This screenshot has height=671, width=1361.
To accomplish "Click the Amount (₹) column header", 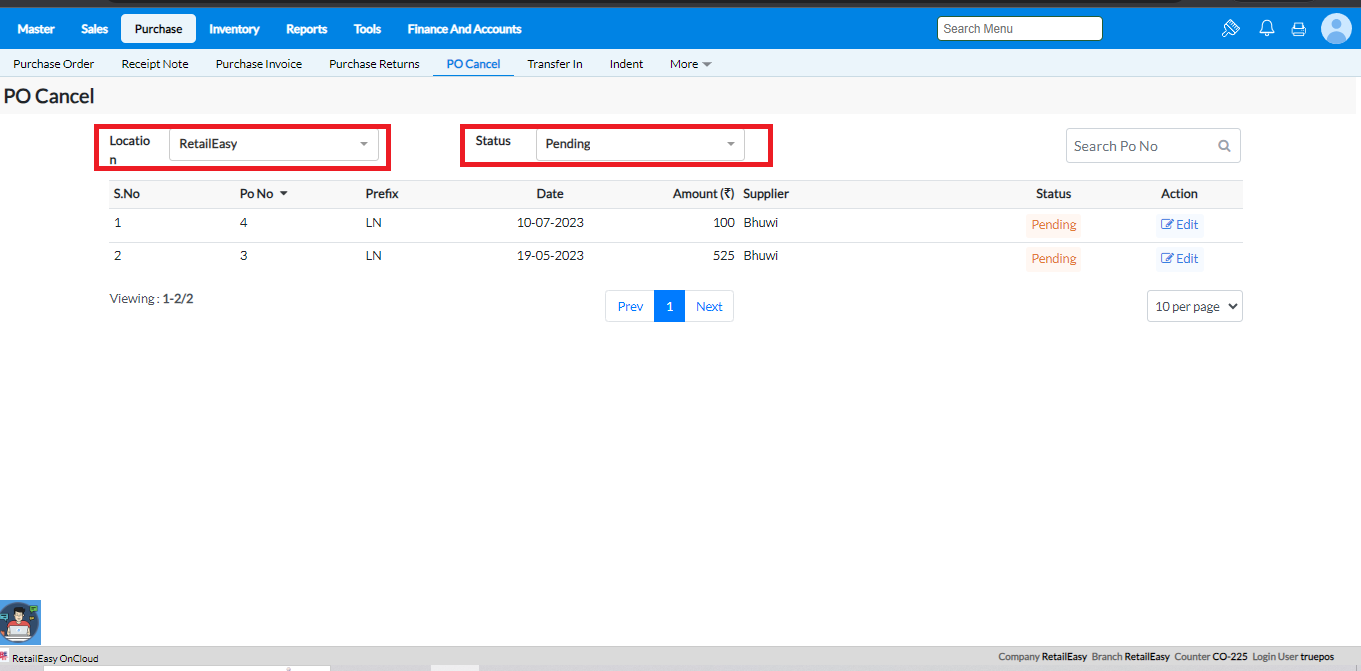I will 704,194.
